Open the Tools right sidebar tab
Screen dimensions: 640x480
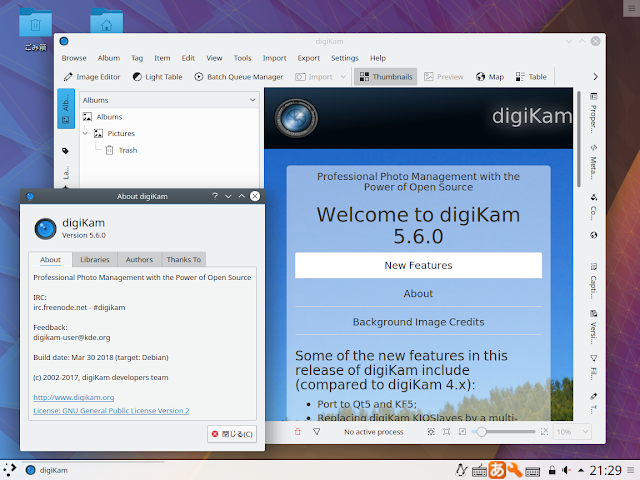click(593, 402)
